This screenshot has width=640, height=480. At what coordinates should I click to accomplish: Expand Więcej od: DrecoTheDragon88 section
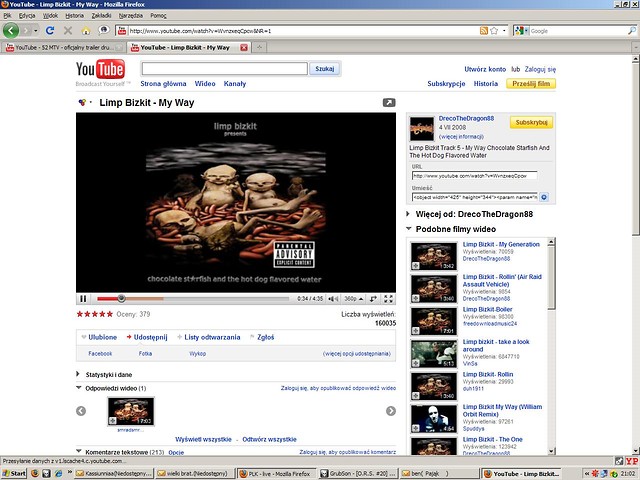[x=408, y=213]
